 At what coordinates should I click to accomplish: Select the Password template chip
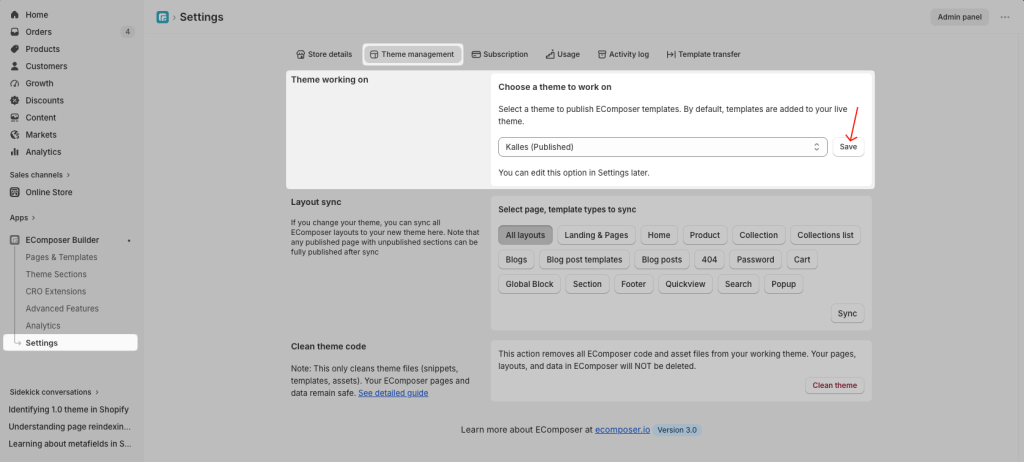(756, 259)
